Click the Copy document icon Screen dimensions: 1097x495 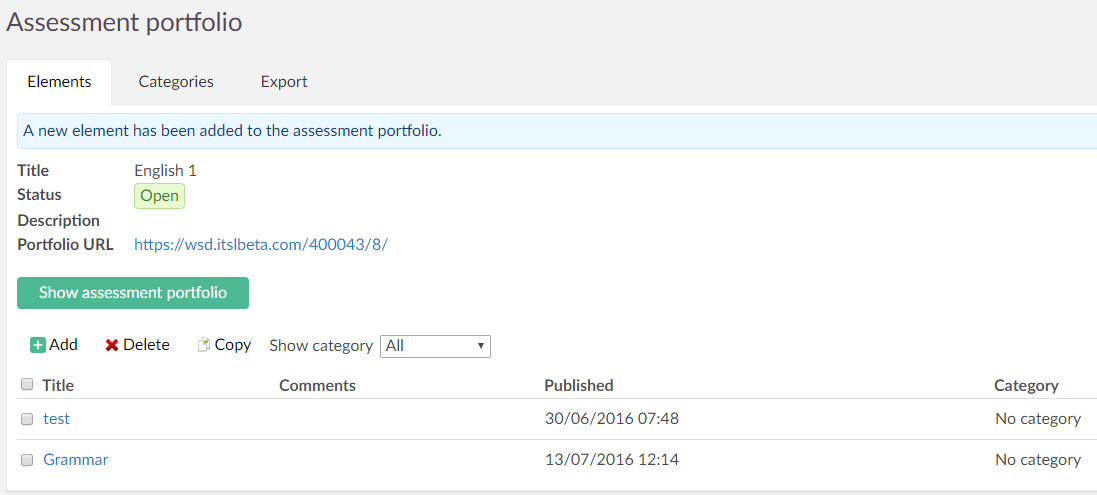204,345
